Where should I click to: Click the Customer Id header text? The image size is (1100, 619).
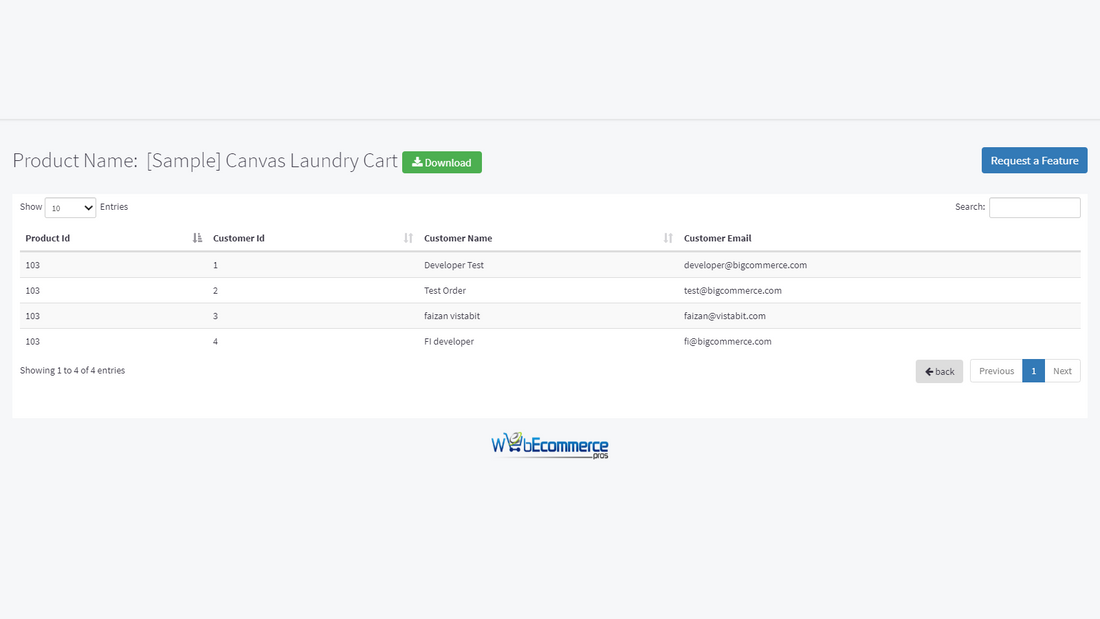click(x=239, y=238)
